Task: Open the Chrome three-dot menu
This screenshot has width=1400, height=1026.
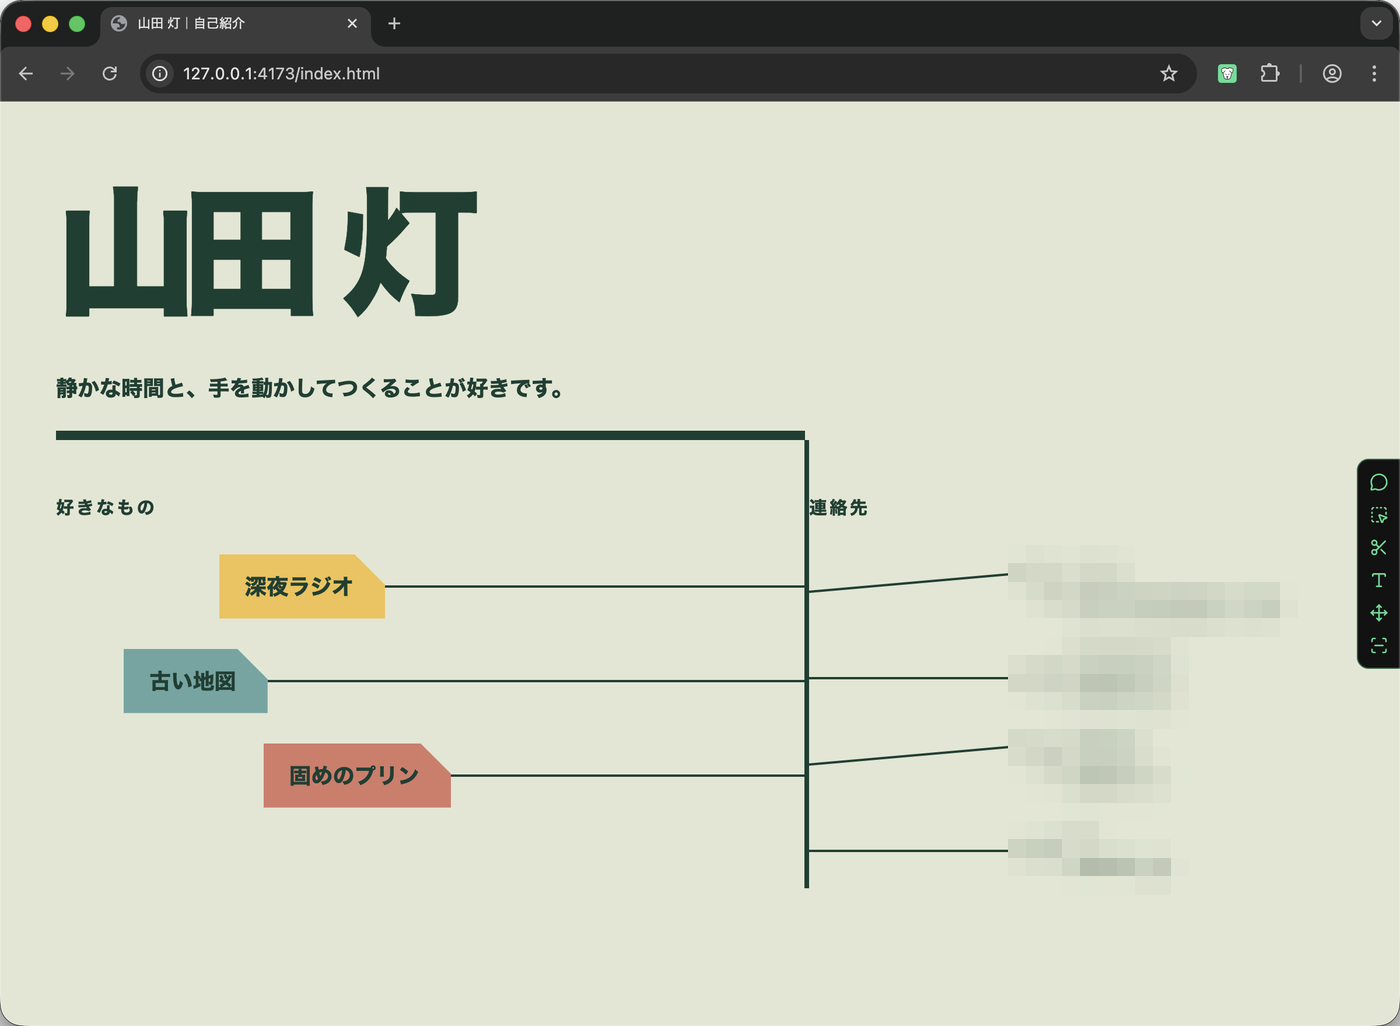Action: click(1374, 73)
